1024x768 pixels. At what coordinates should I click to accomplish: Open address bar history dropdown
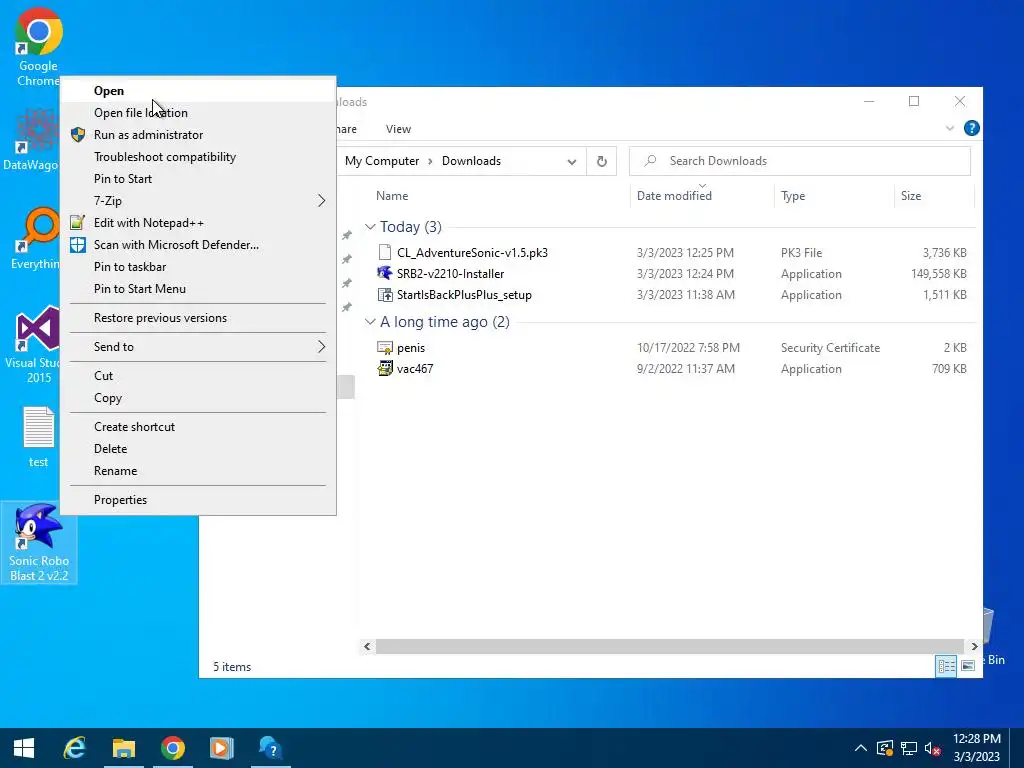coord(571,161)
